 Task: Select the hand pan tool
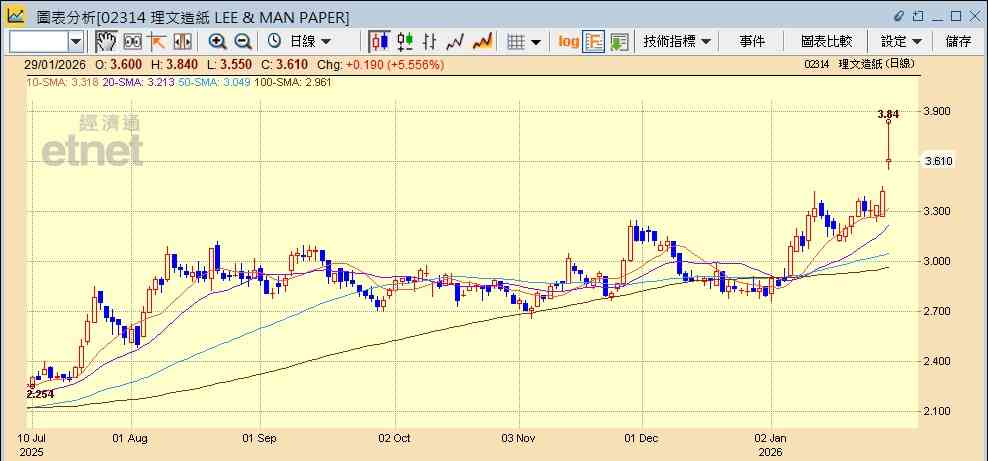106,42
